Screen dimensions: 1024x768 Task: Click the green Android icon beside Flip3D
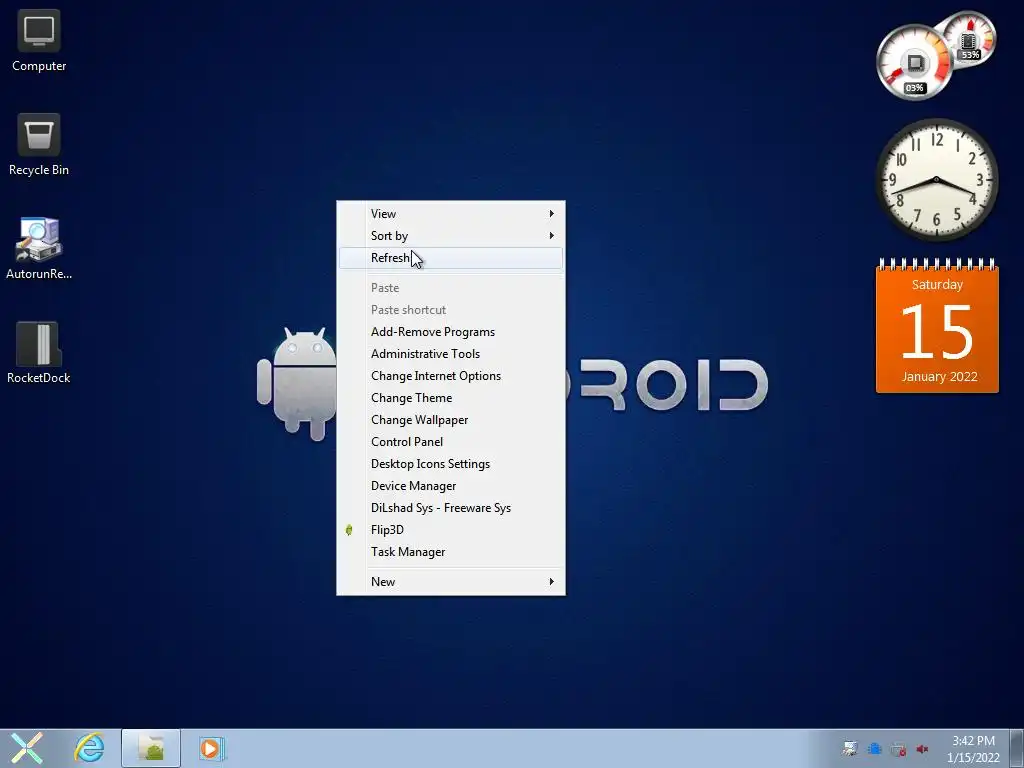point(349,530)
